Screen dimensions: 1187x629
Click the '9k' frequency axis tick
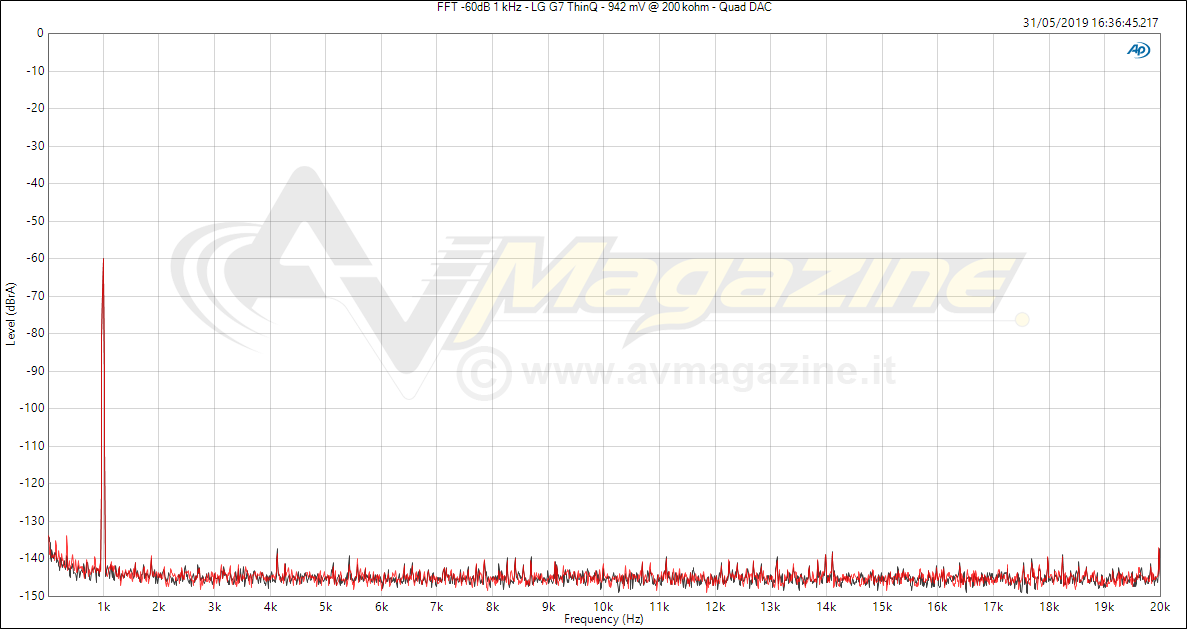pyautogui.click(x=548, y=607)
